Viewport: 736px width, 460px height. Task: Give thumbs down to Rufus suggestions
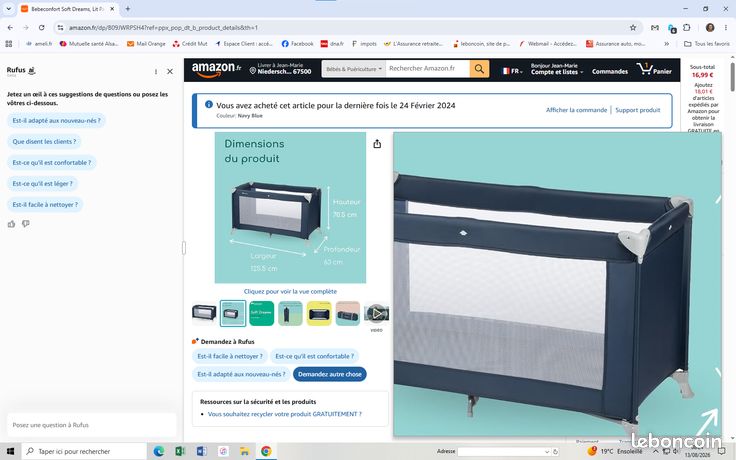pyautogui.click(x=26, y=224)
